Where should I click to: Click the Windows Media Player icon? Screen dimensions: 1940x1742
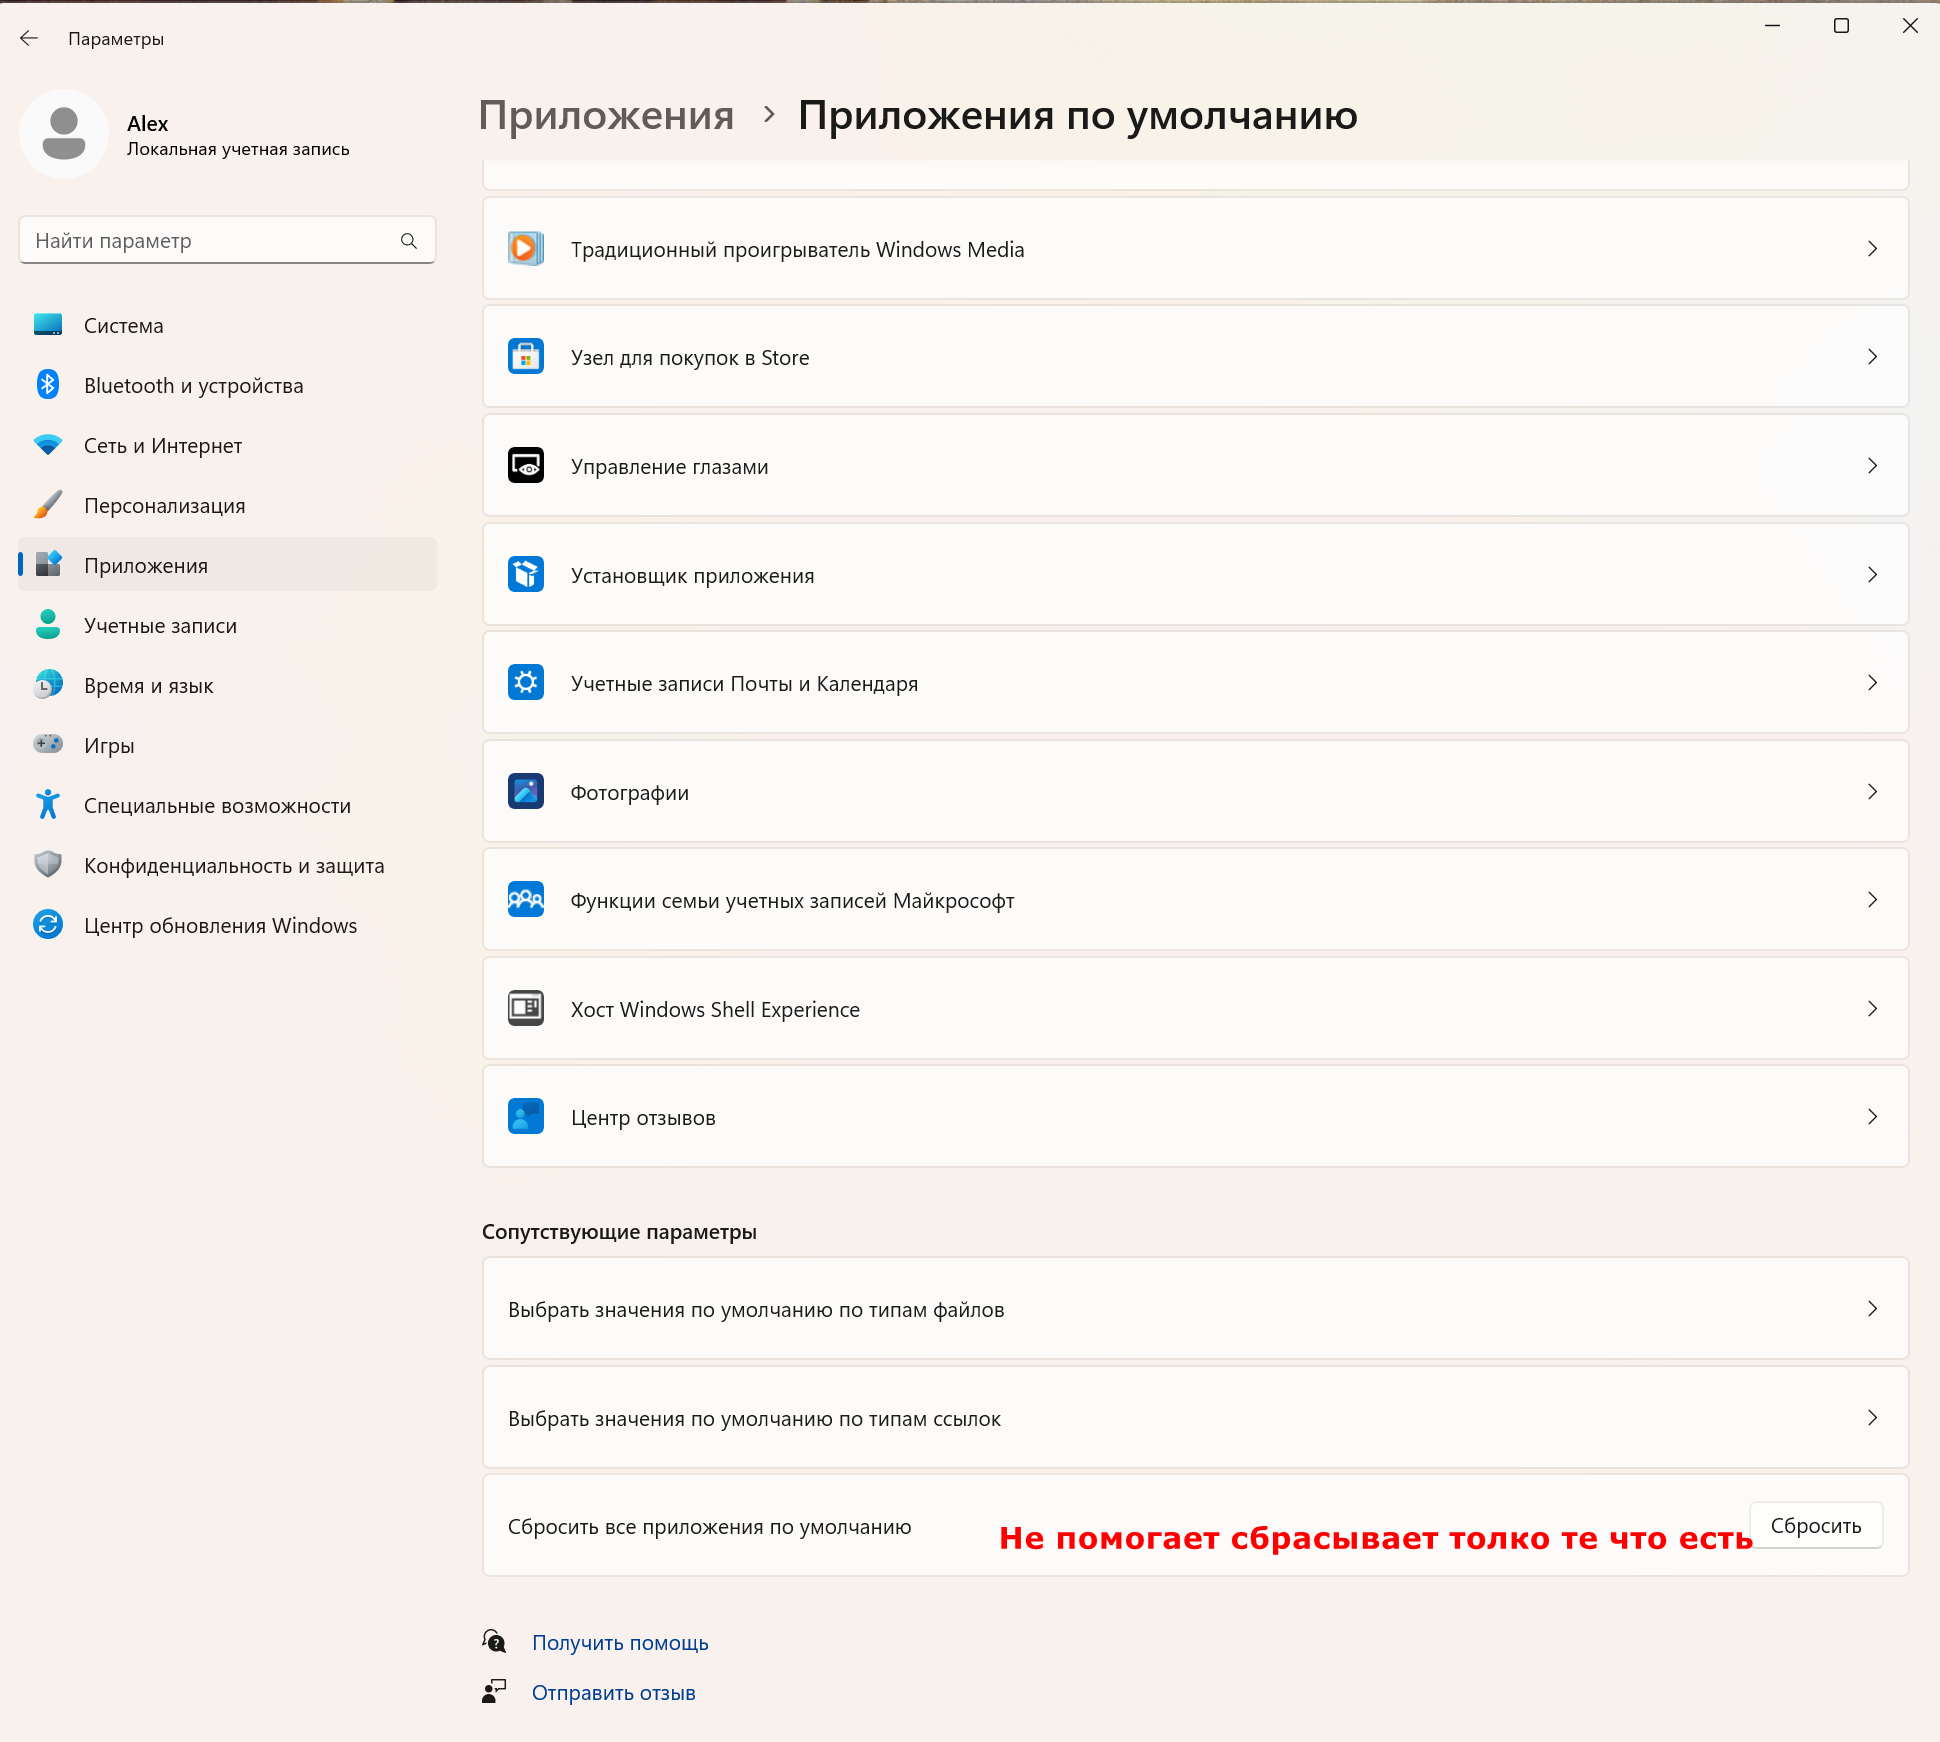click(x=525, y=249)
